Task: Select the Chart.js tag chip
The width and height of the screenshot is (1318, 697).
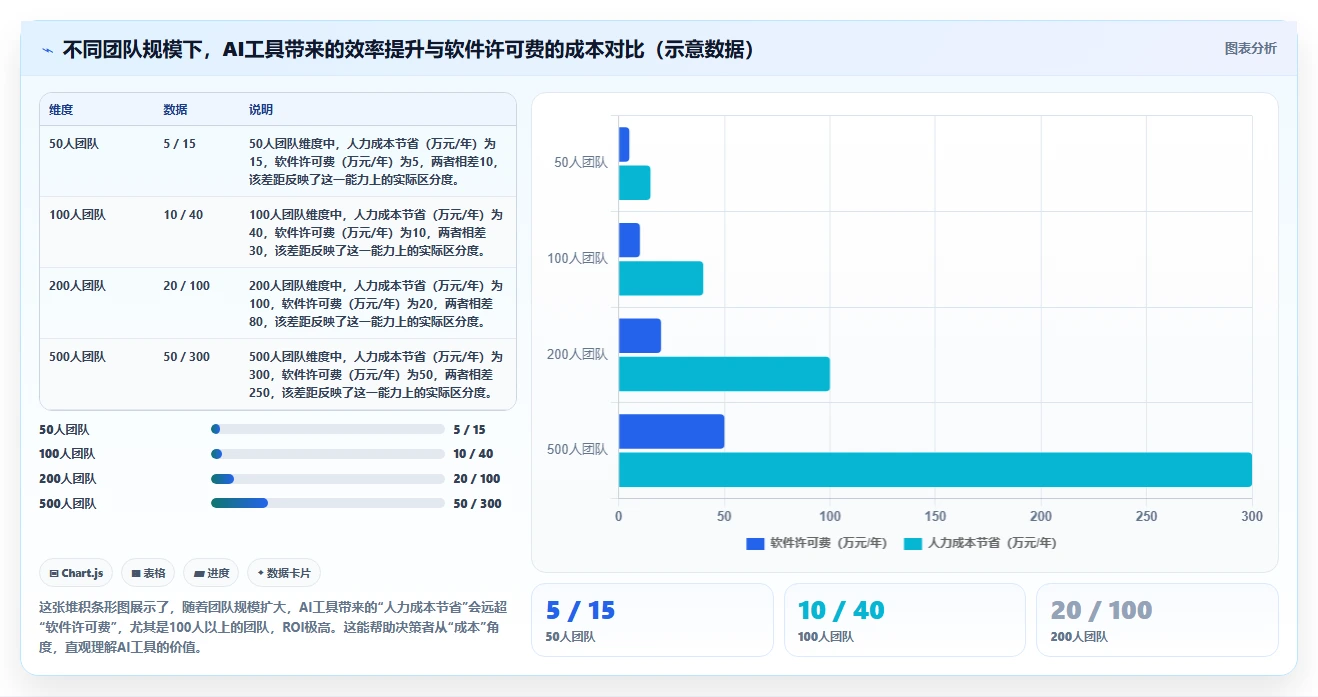Action: click(x=76, y=573)
